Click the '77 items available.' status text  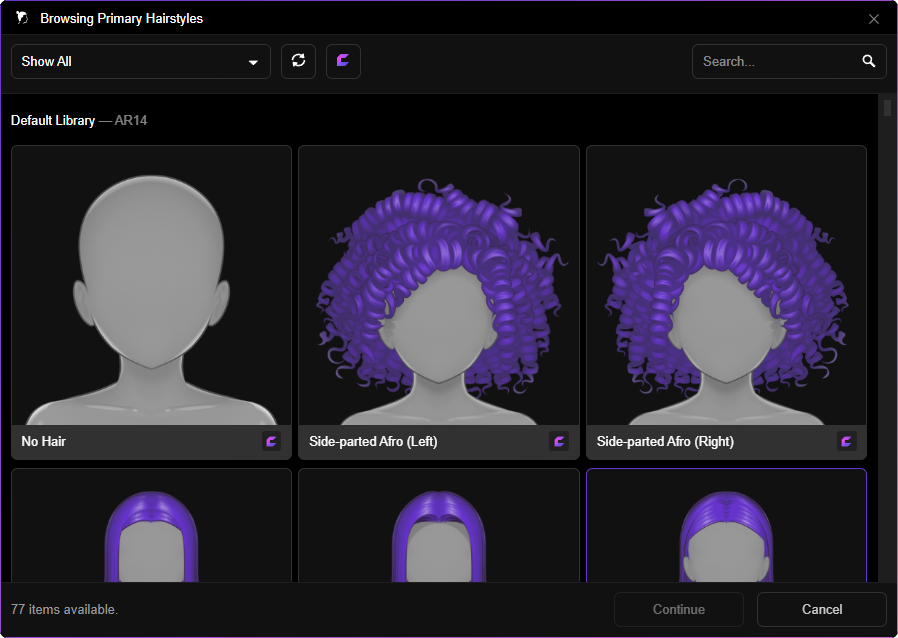click(x=64, y=609)
